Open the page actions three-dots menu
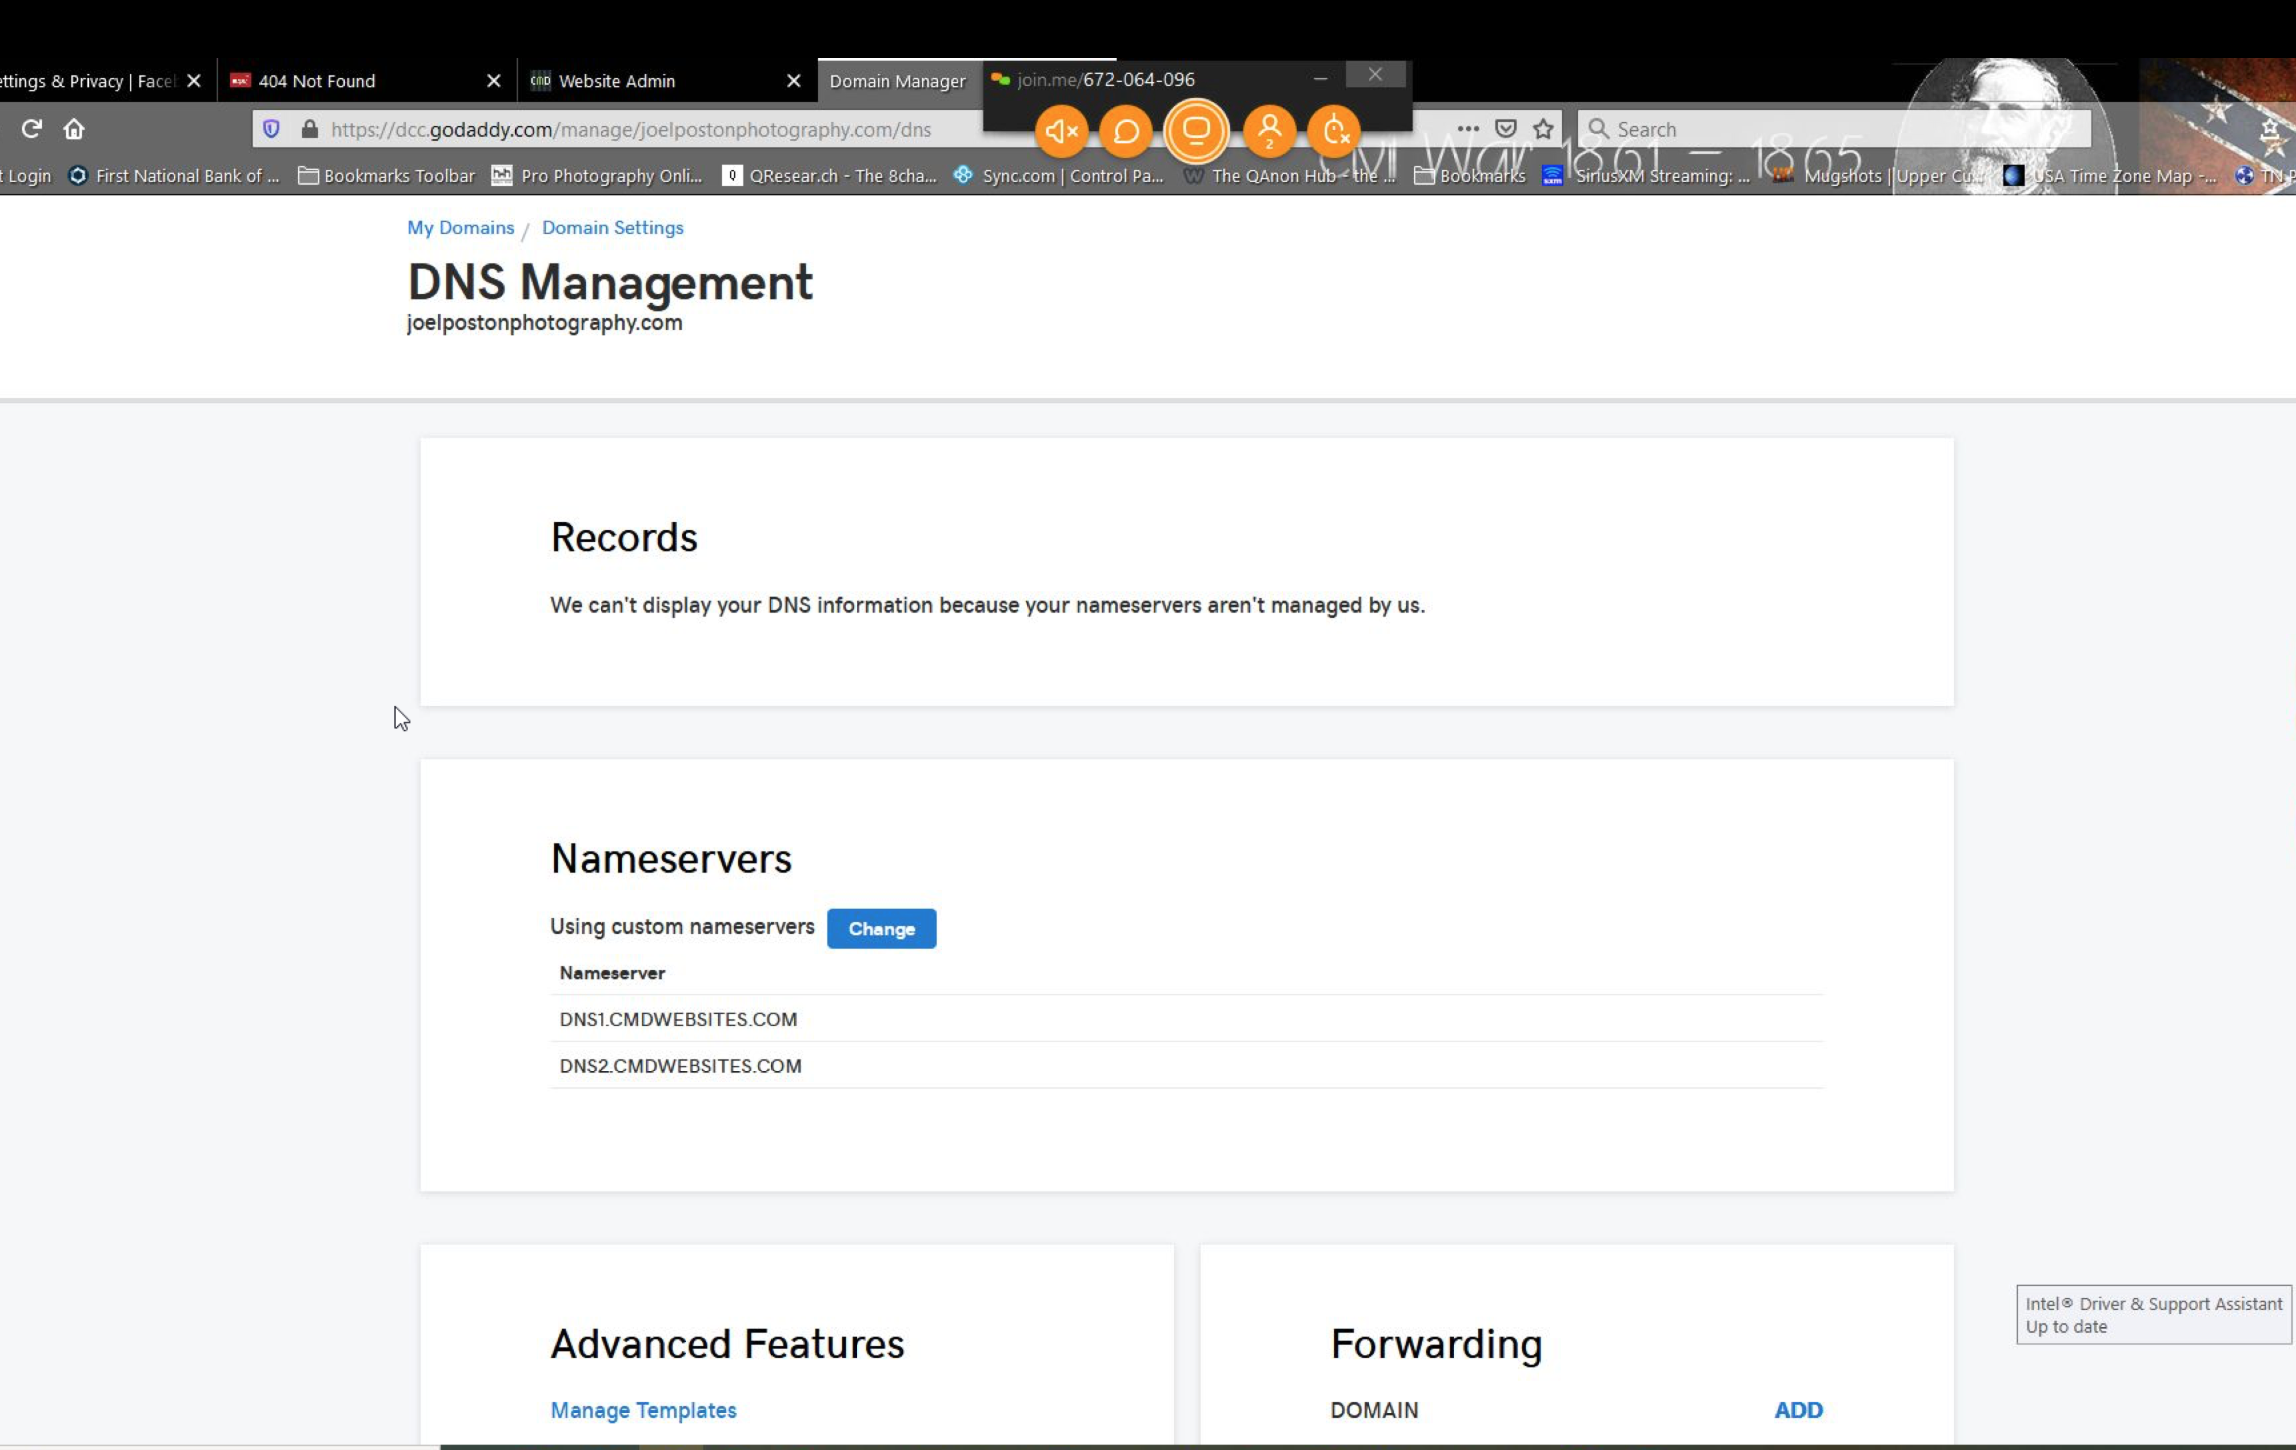 pos(1467,129)
